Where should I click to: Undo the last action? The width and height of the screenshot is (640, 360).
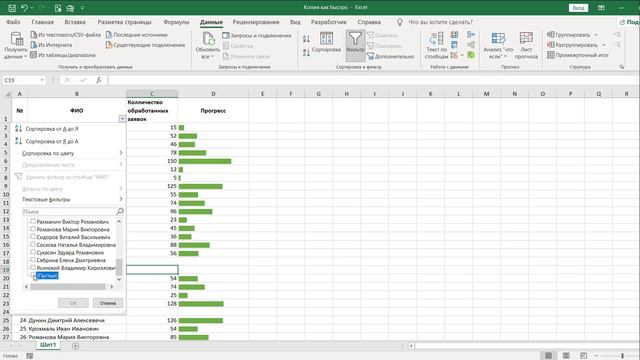(24, 8)
